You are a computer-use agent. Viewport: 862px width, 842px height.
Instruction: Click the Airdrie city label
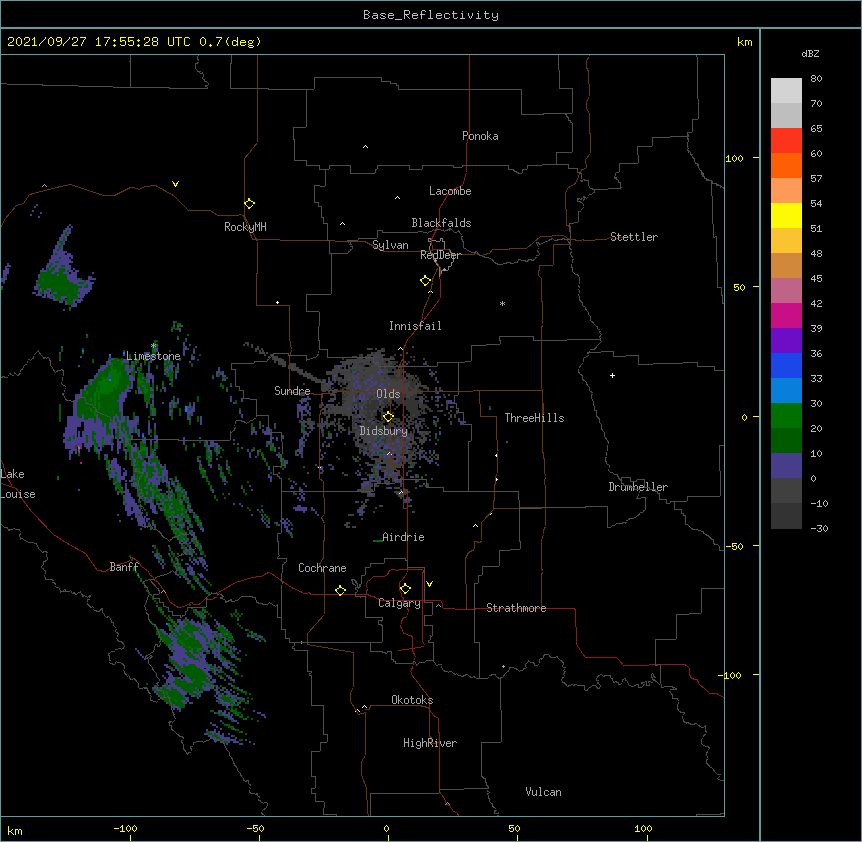pos(404,537)
